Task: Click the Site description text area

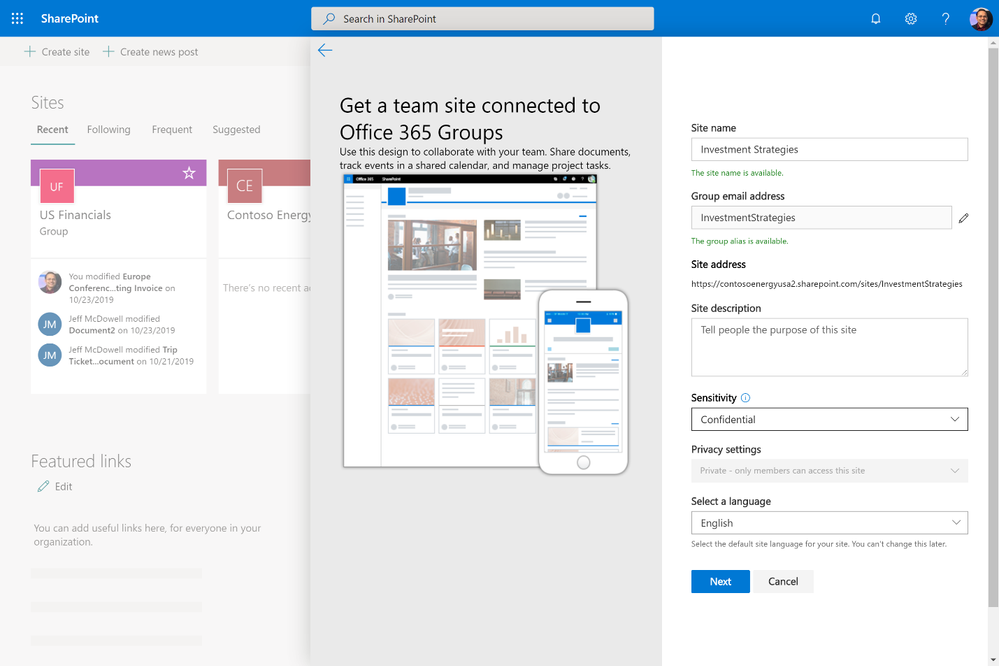Action: click(829, 347)
